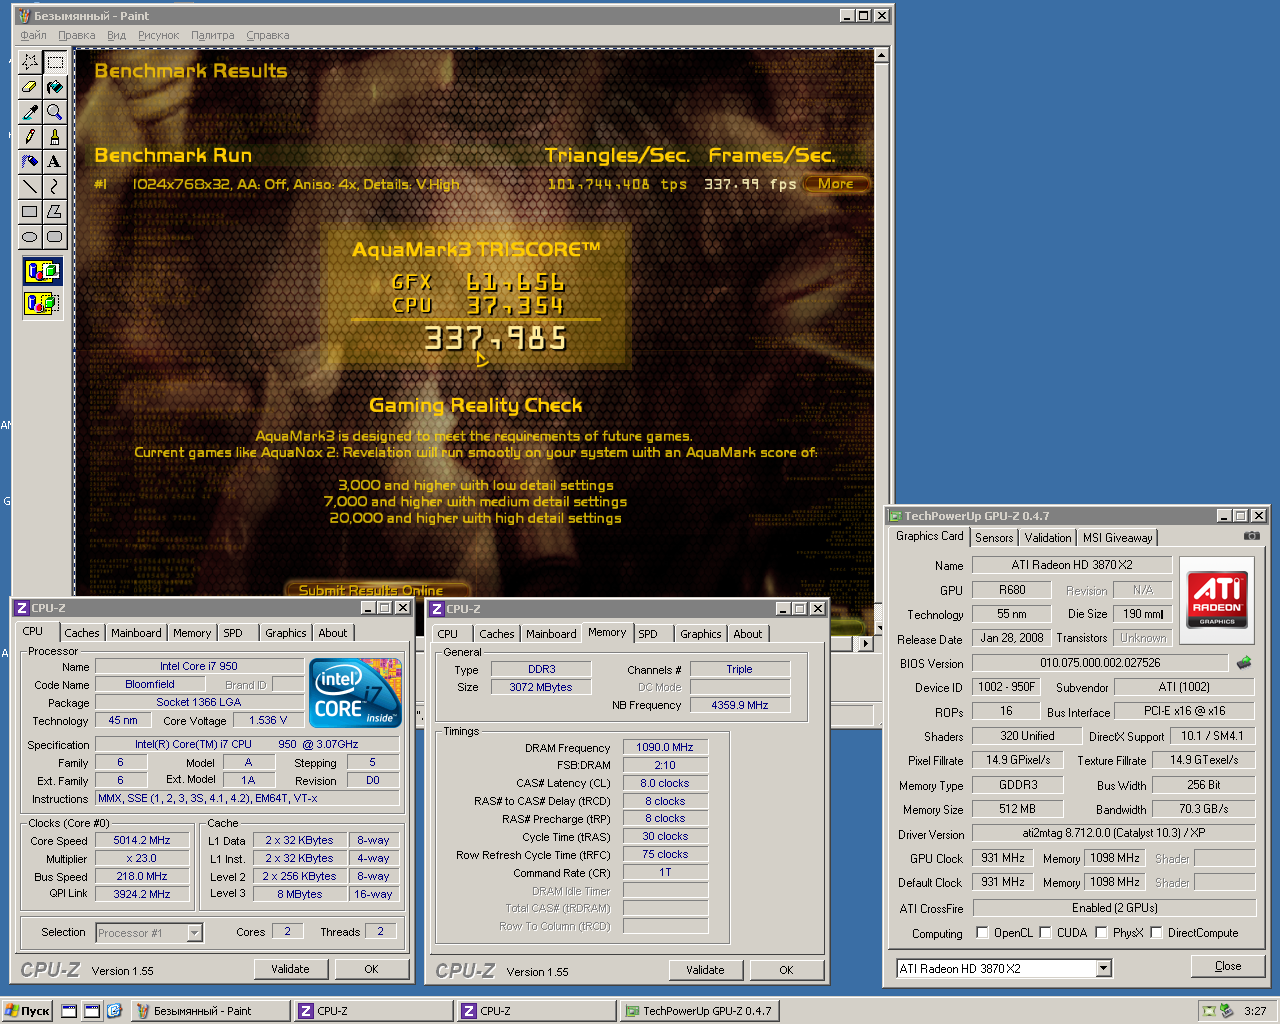Open Graphics tab in CPU-Z window showing Memory timings
This screenshot has width=1280, height=1024.
click(701, 634)
